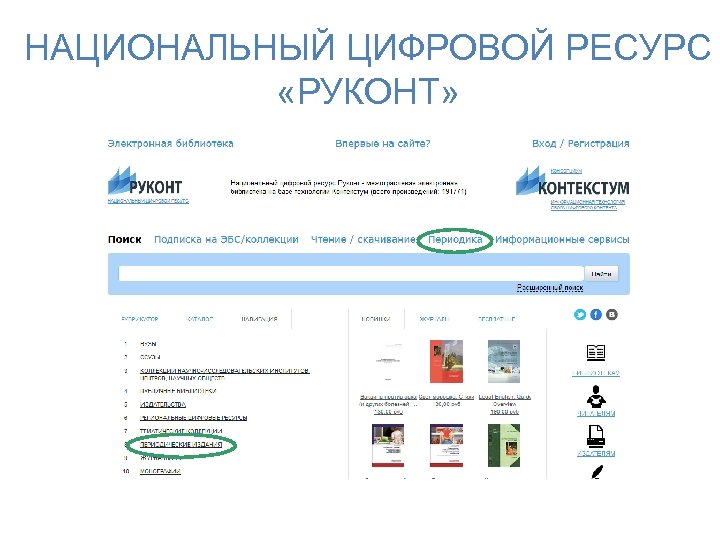Open the Издательства rubric link
This screenshot has width=720, height=540.
[x=163, y=404]
